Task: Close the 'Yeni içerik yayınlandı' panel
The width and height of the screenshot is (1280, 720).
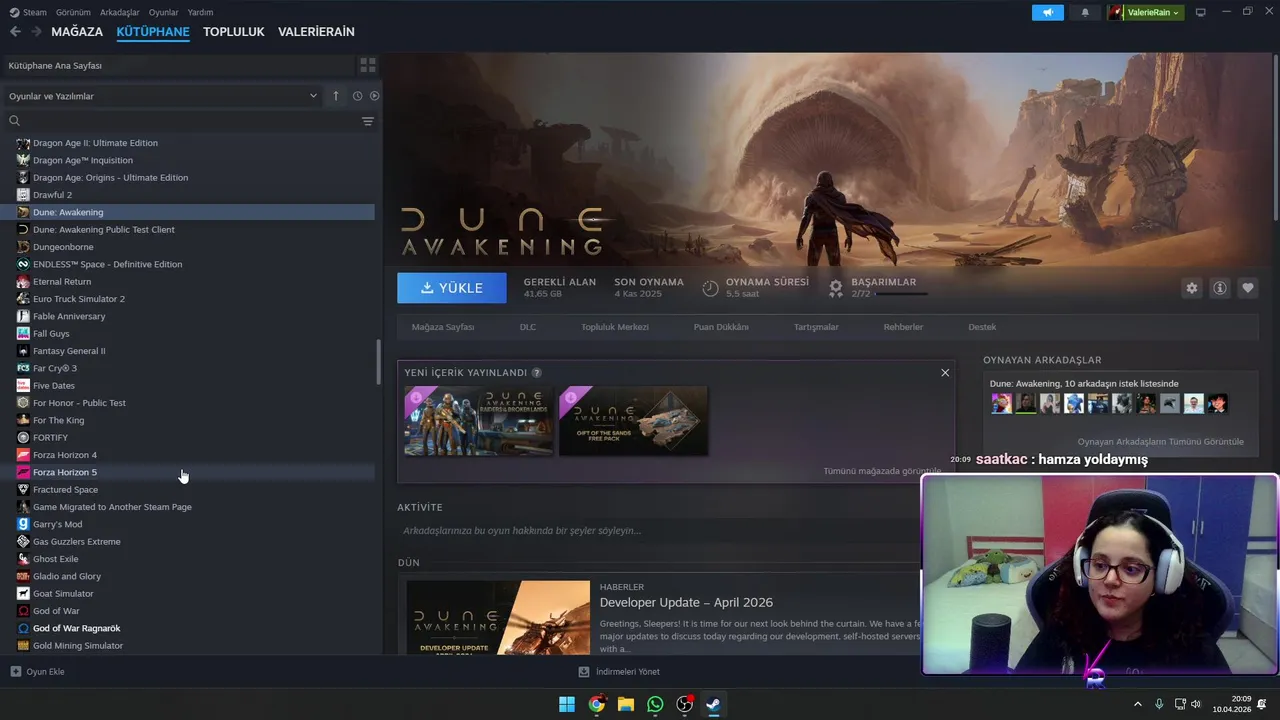Action: coord(945,373)
